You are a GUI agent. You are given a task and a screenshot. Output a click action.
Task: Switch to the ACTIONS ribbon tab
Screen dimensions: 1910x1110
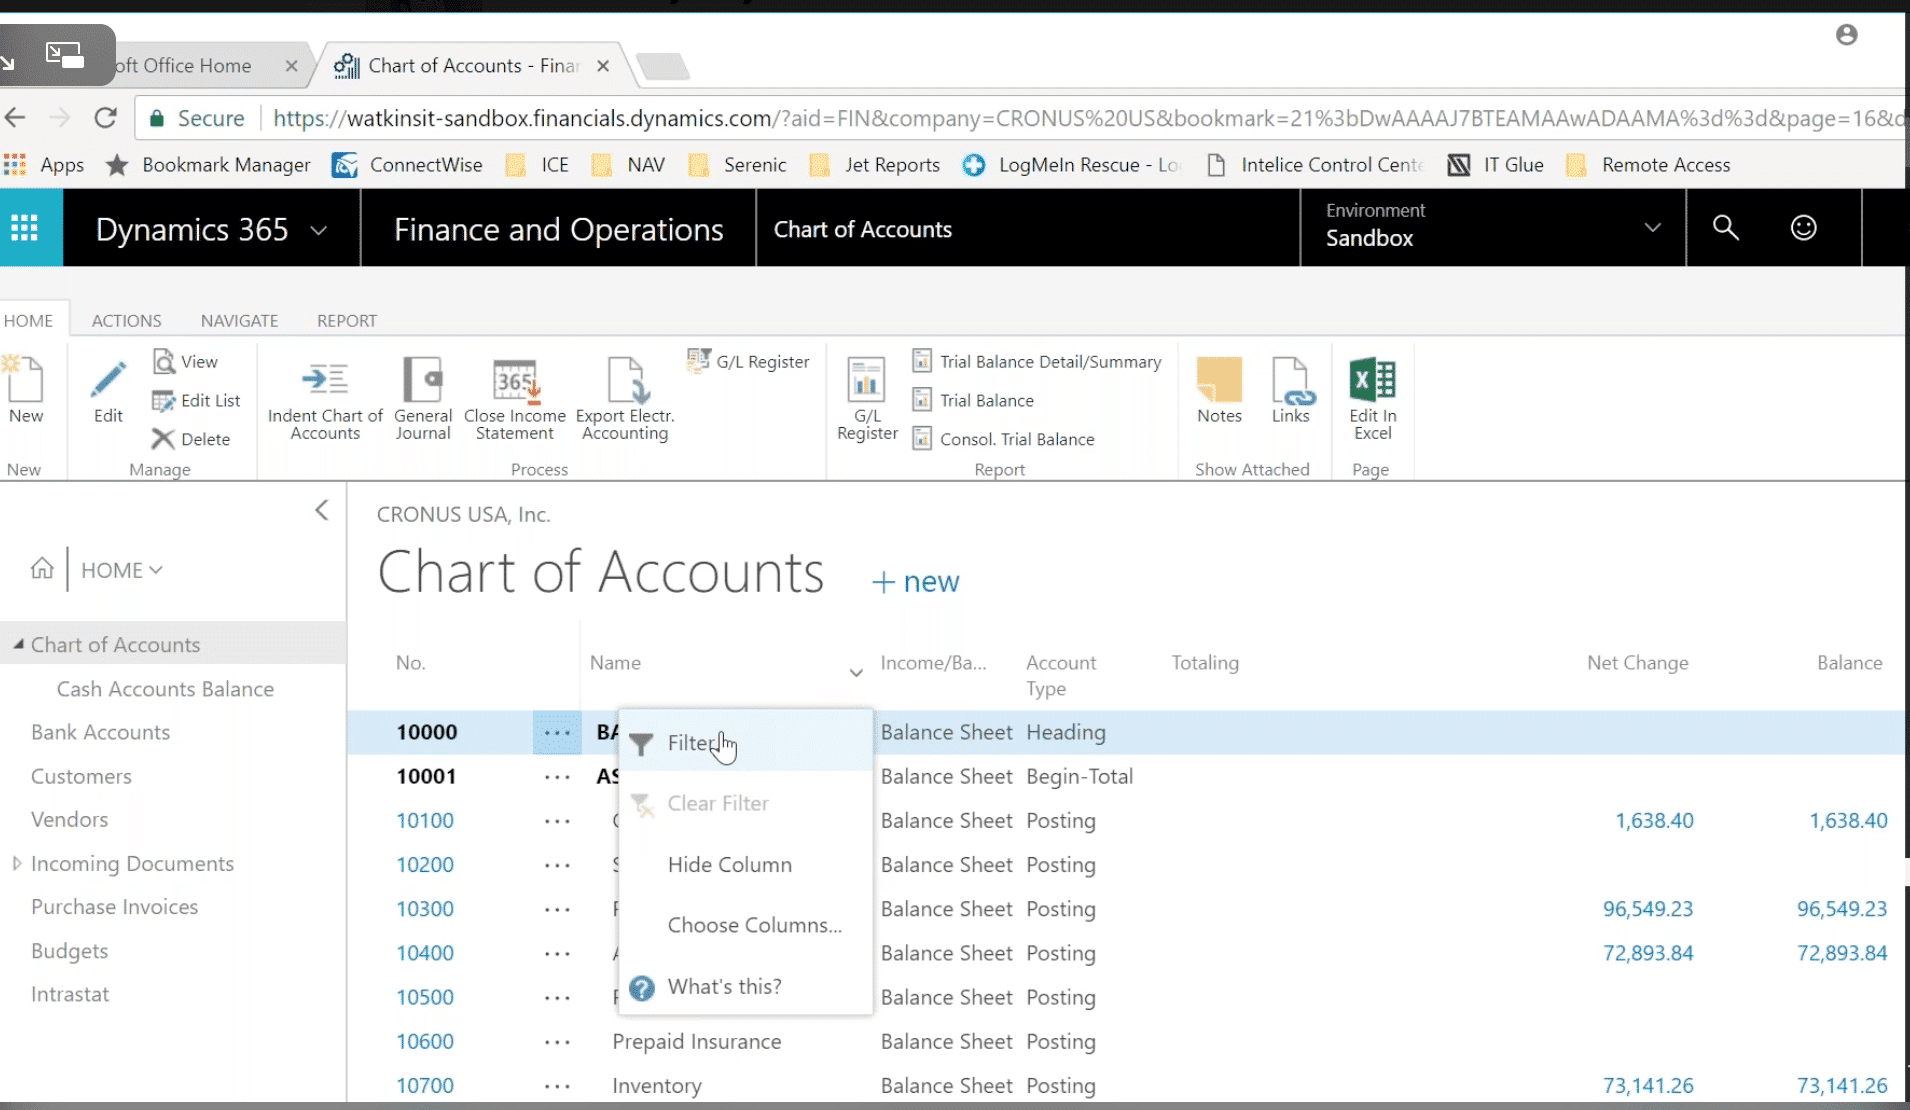click(x=126, y=320)
